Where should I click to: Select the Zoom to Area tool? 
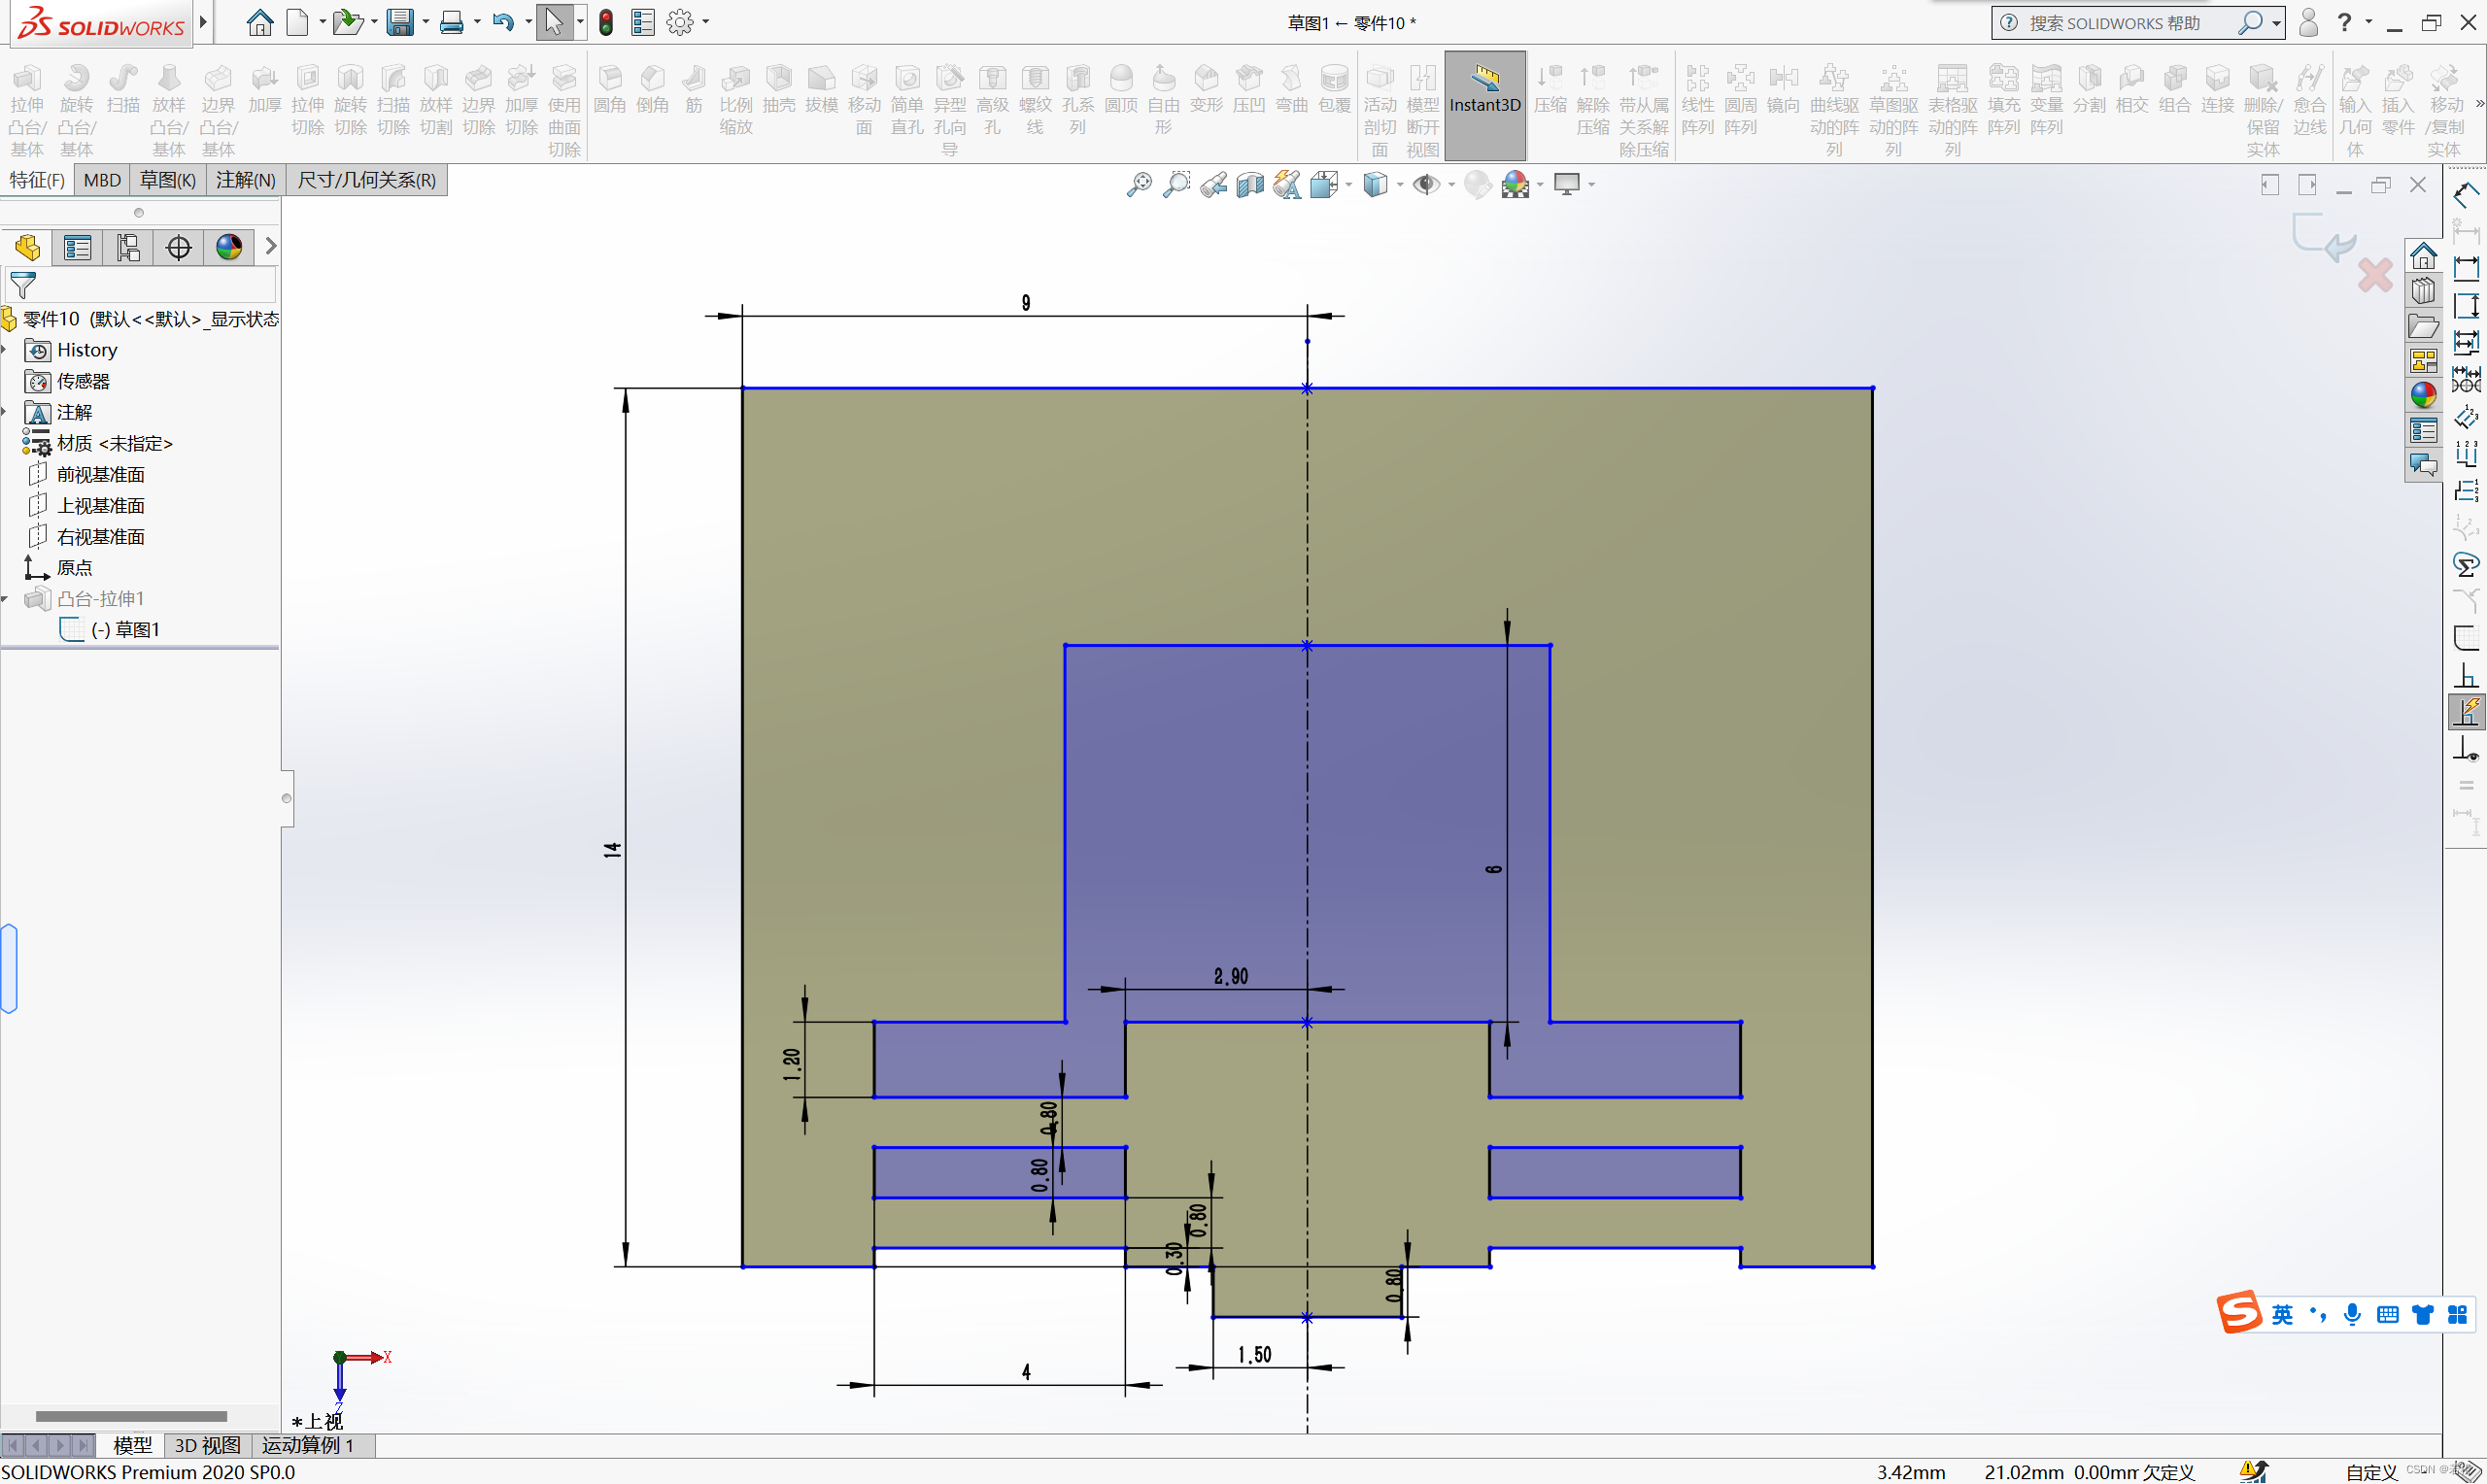click(x=1176, y=185)
